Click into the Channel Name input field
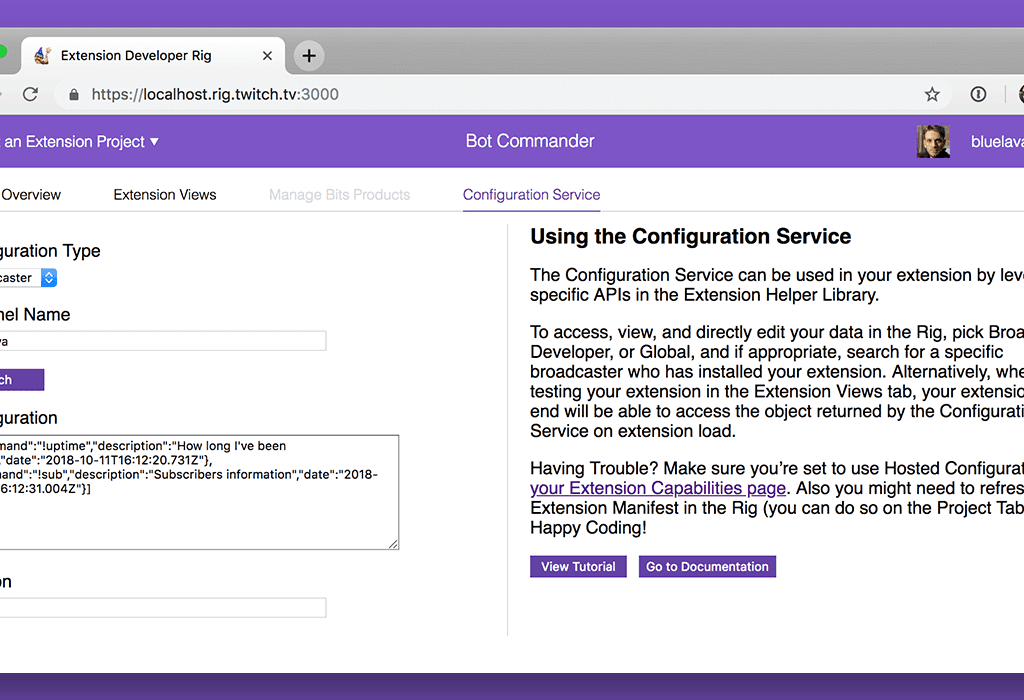Image resolution: width=1024 pixels, height=700 pixels. coord(163,341)
